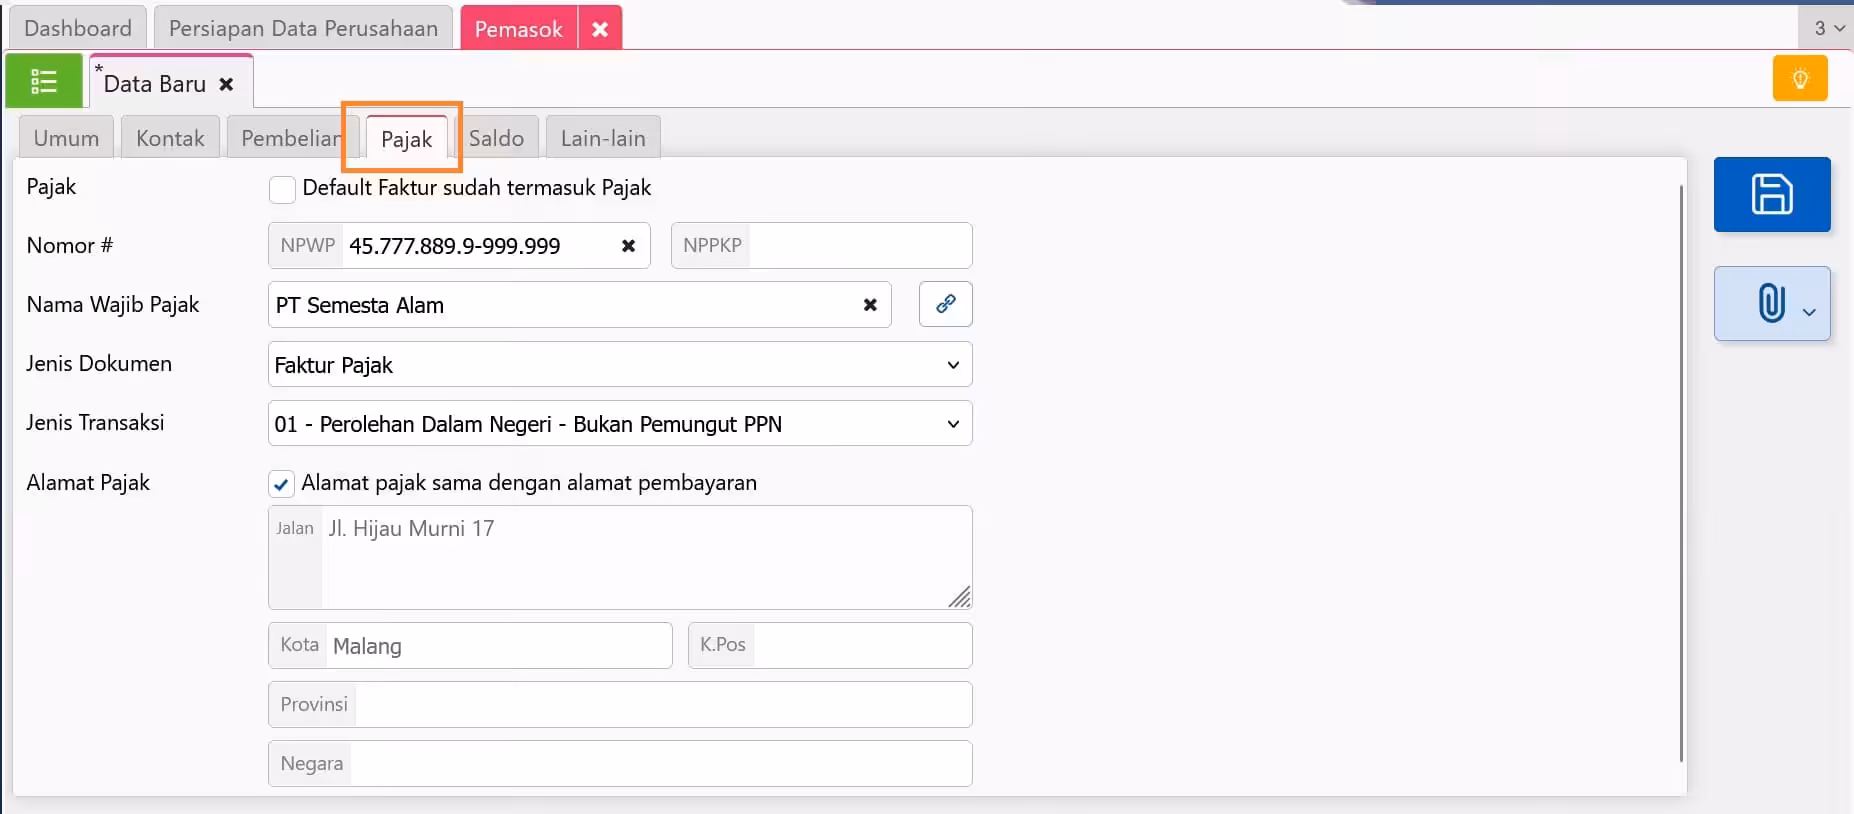
Task: Open the Persiapan Data Perusahaan tab
Action: pyautogui.click(x=303, y=28)
